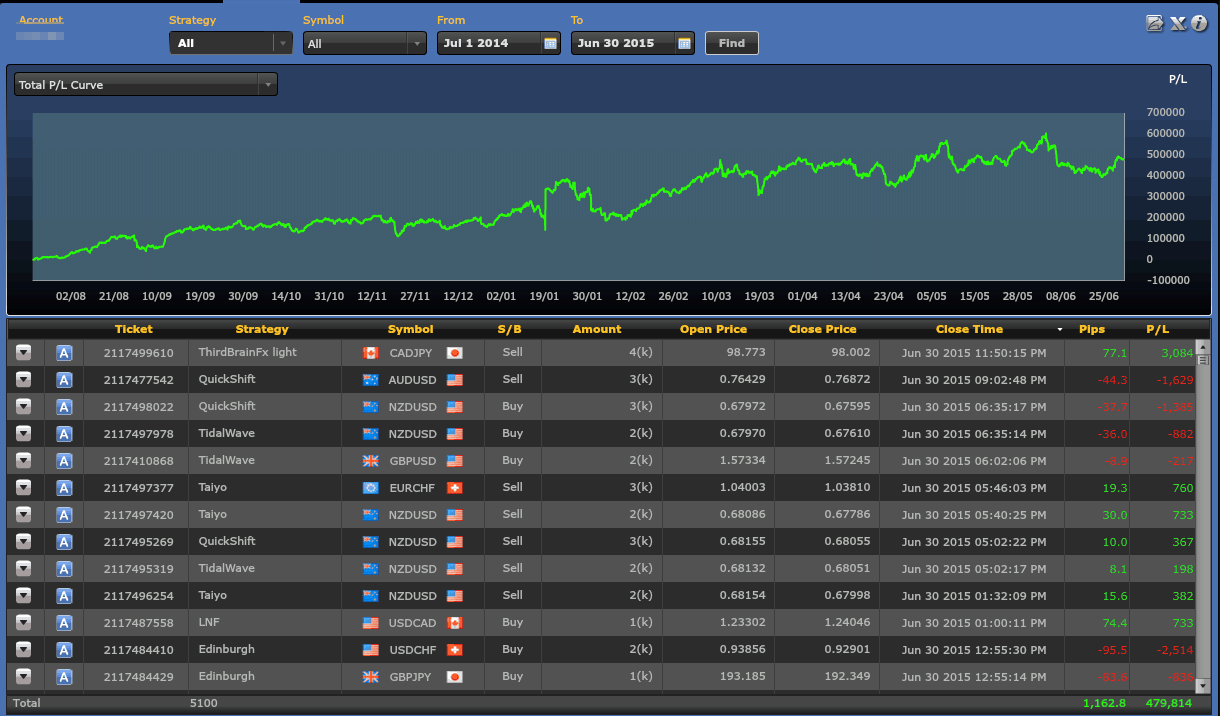This screenshot has width=1220, height=716.
Task: Click the A icon for ticket 2117477542
Action: coord(64,379)
